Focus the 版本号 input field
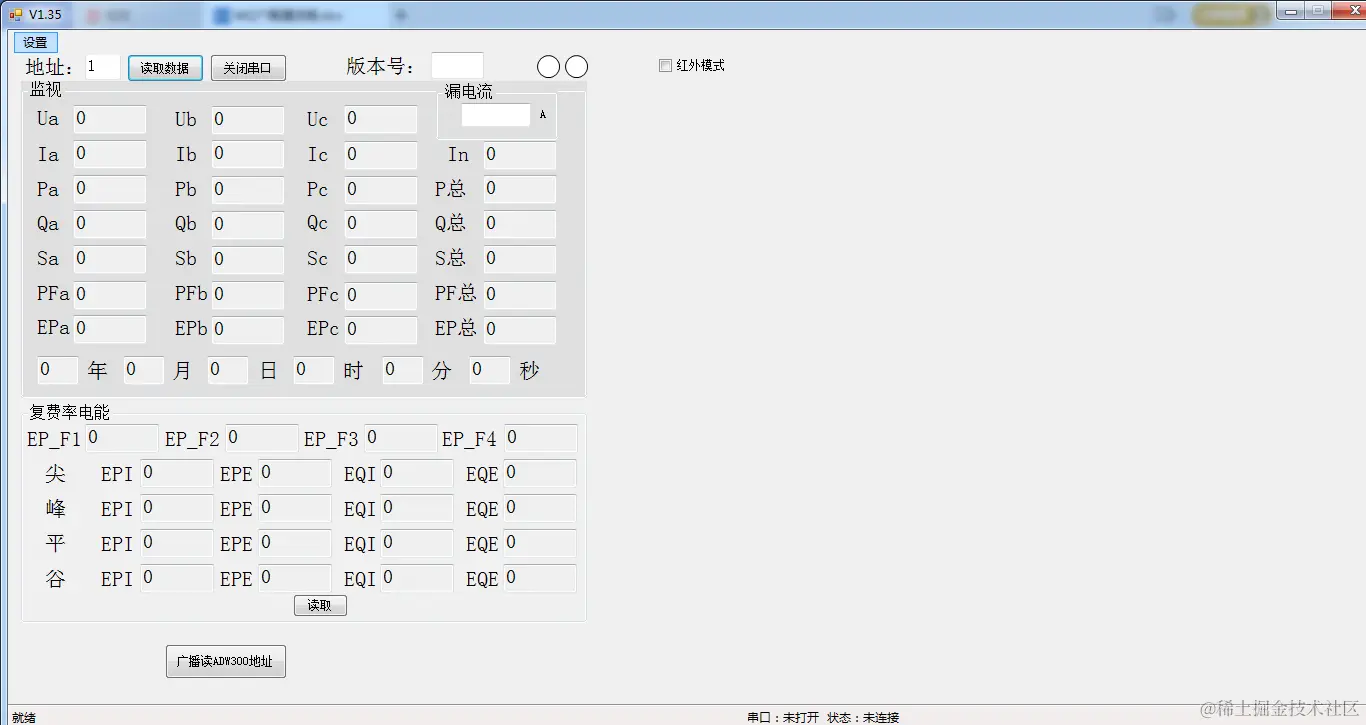1366x725 pixels. point(457,66)
